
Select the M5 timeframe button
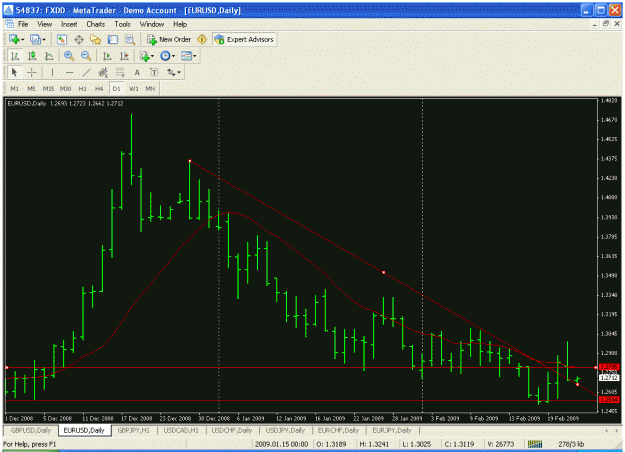pos(31,88)
